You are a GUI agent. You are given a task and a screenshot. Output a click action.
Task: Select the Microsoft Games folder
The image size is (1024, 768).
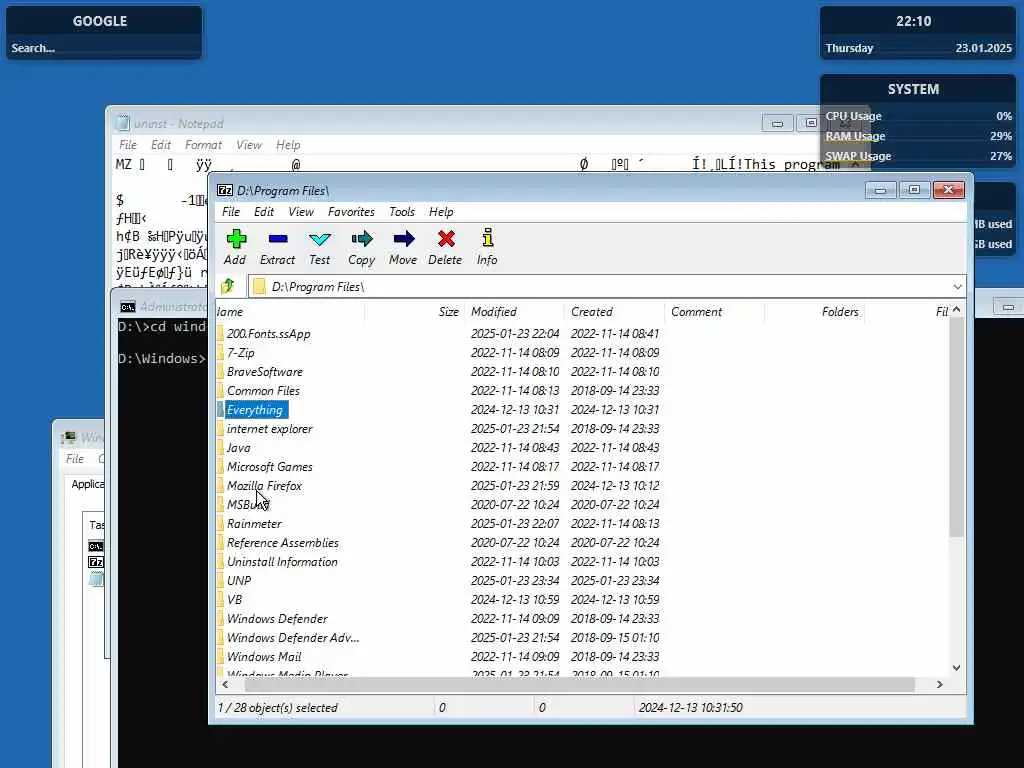269,467
